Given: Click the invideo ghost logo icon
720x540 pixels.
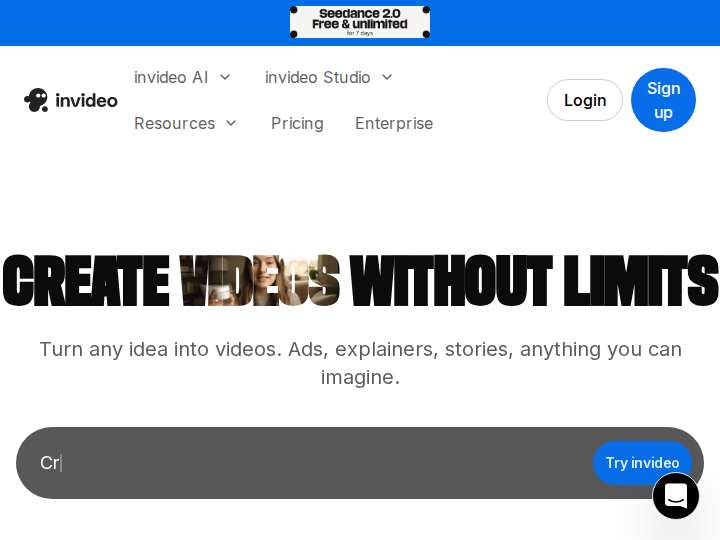Looking at the screenshot, I should click(x=36, y=100).
